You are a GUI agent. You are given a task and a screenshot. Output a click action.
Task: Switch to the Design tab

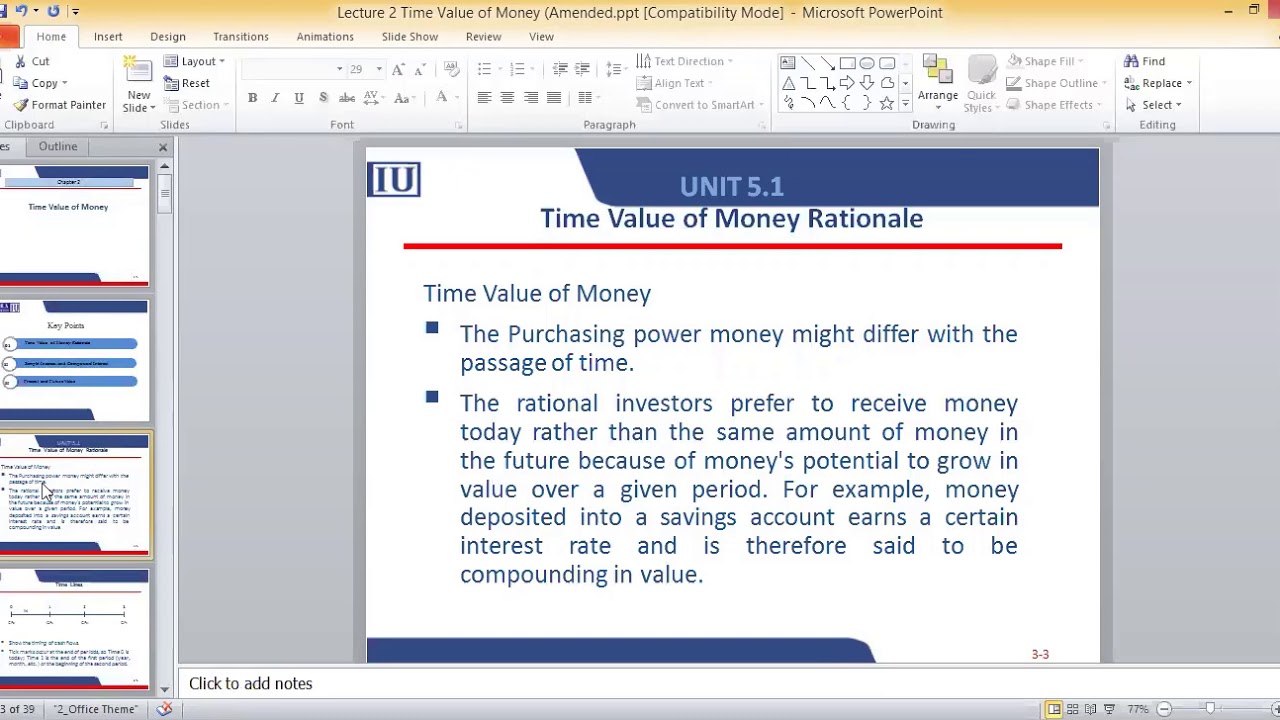[168, 36]
